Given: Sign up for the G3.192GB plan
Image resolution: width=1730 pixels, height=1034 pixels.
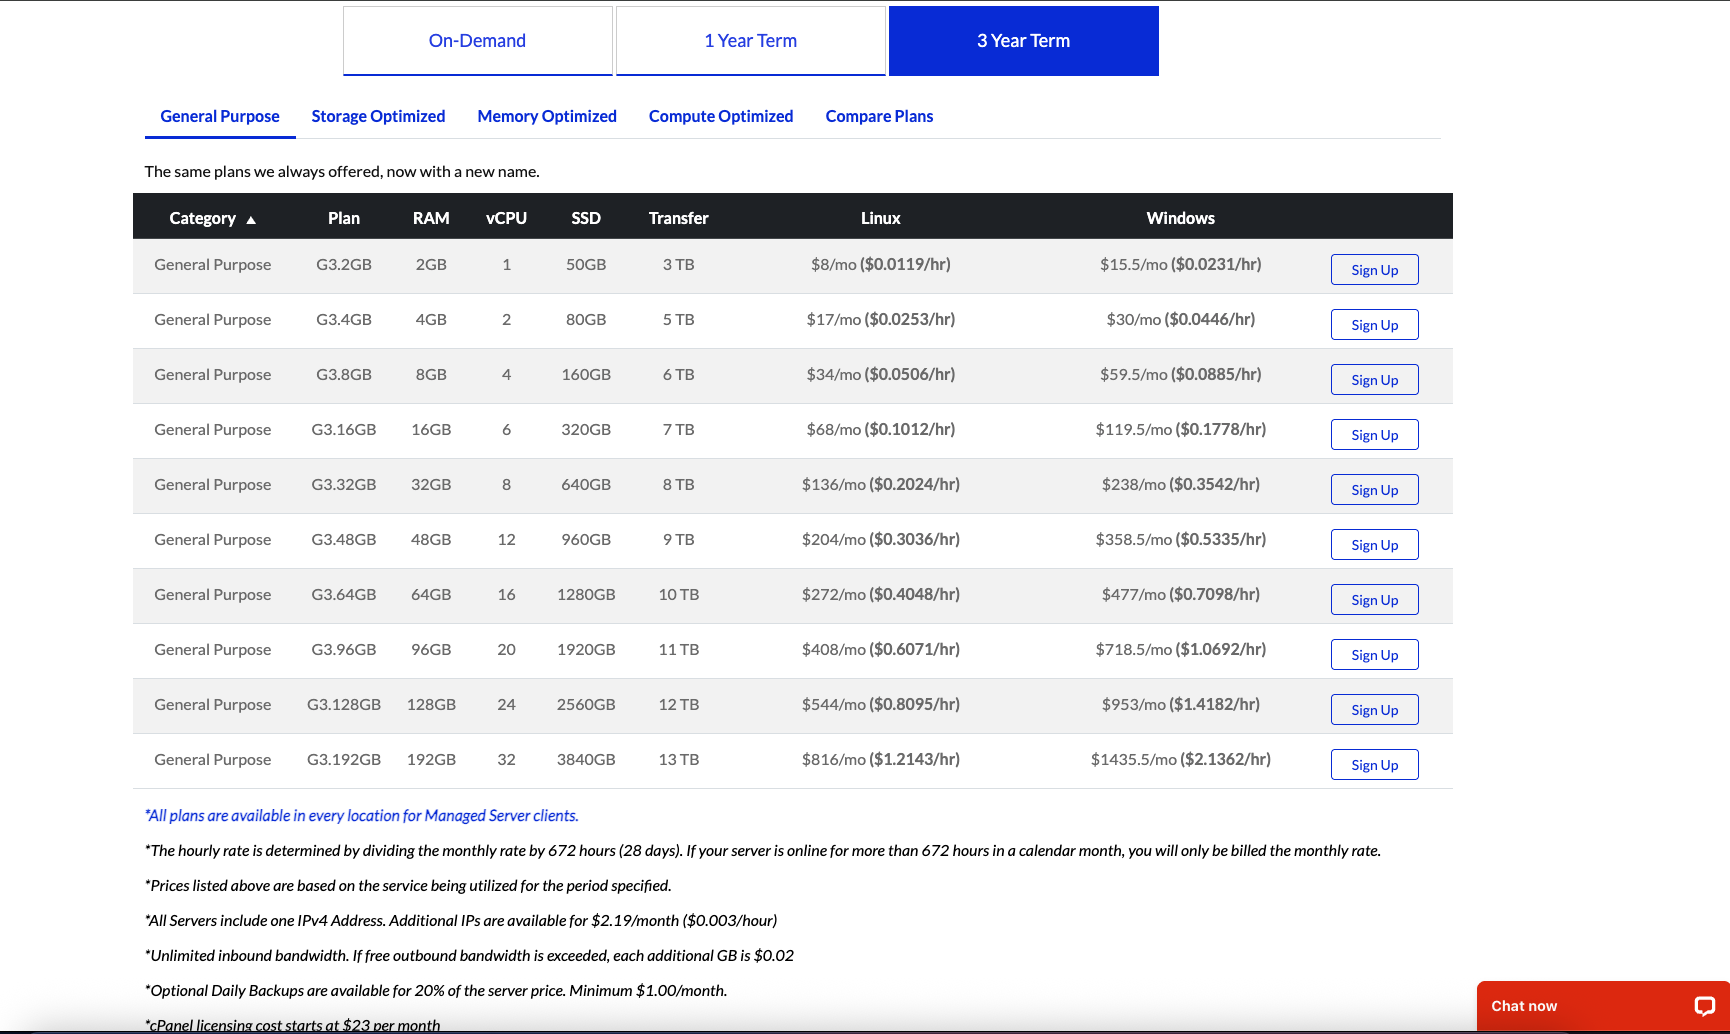Looking at the screenshot, I should pos(1374,764).
